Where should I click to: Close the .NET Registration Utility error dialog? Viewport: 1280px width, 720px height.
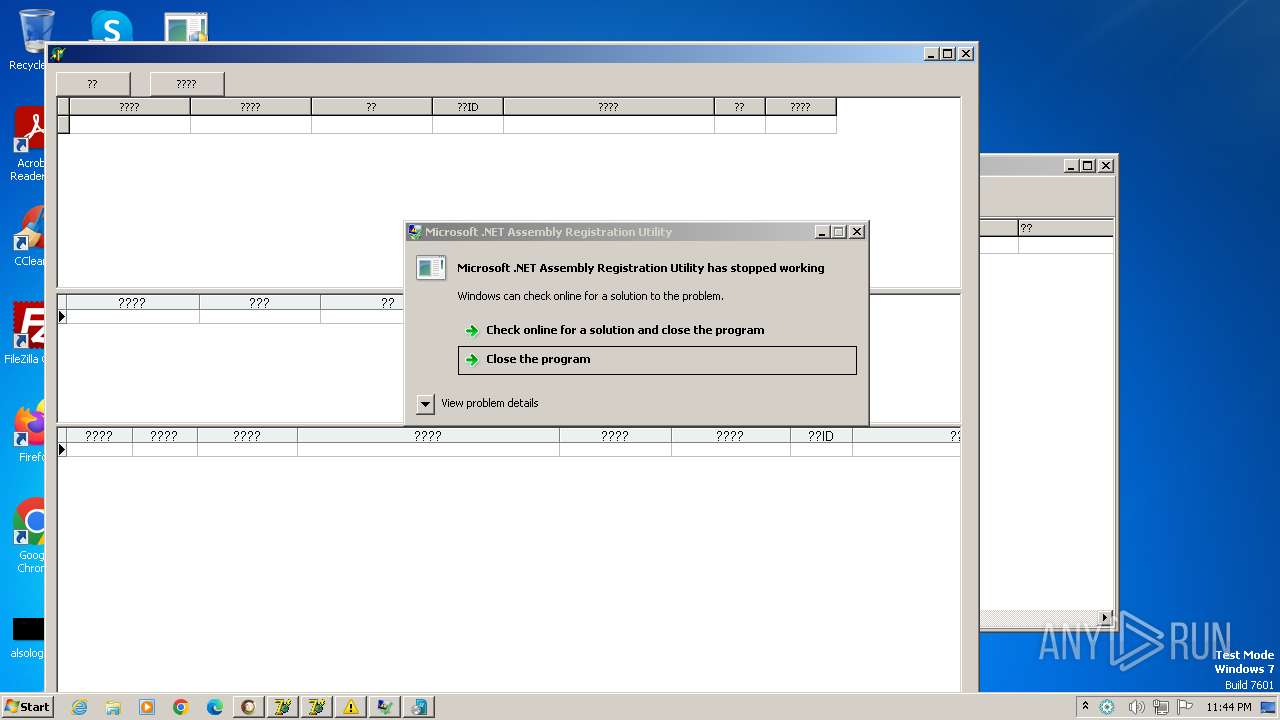point(857,232)
